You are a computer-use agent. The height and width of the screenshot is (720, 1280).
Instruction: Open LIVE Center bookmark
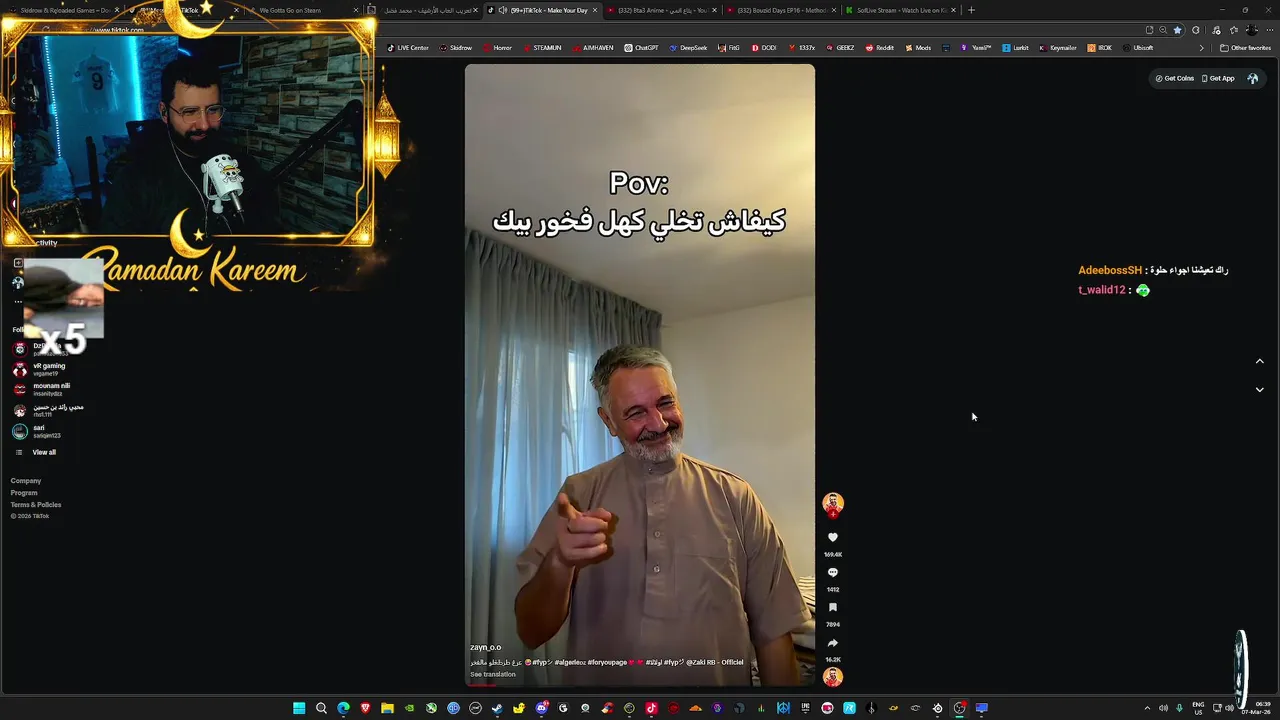408,48
